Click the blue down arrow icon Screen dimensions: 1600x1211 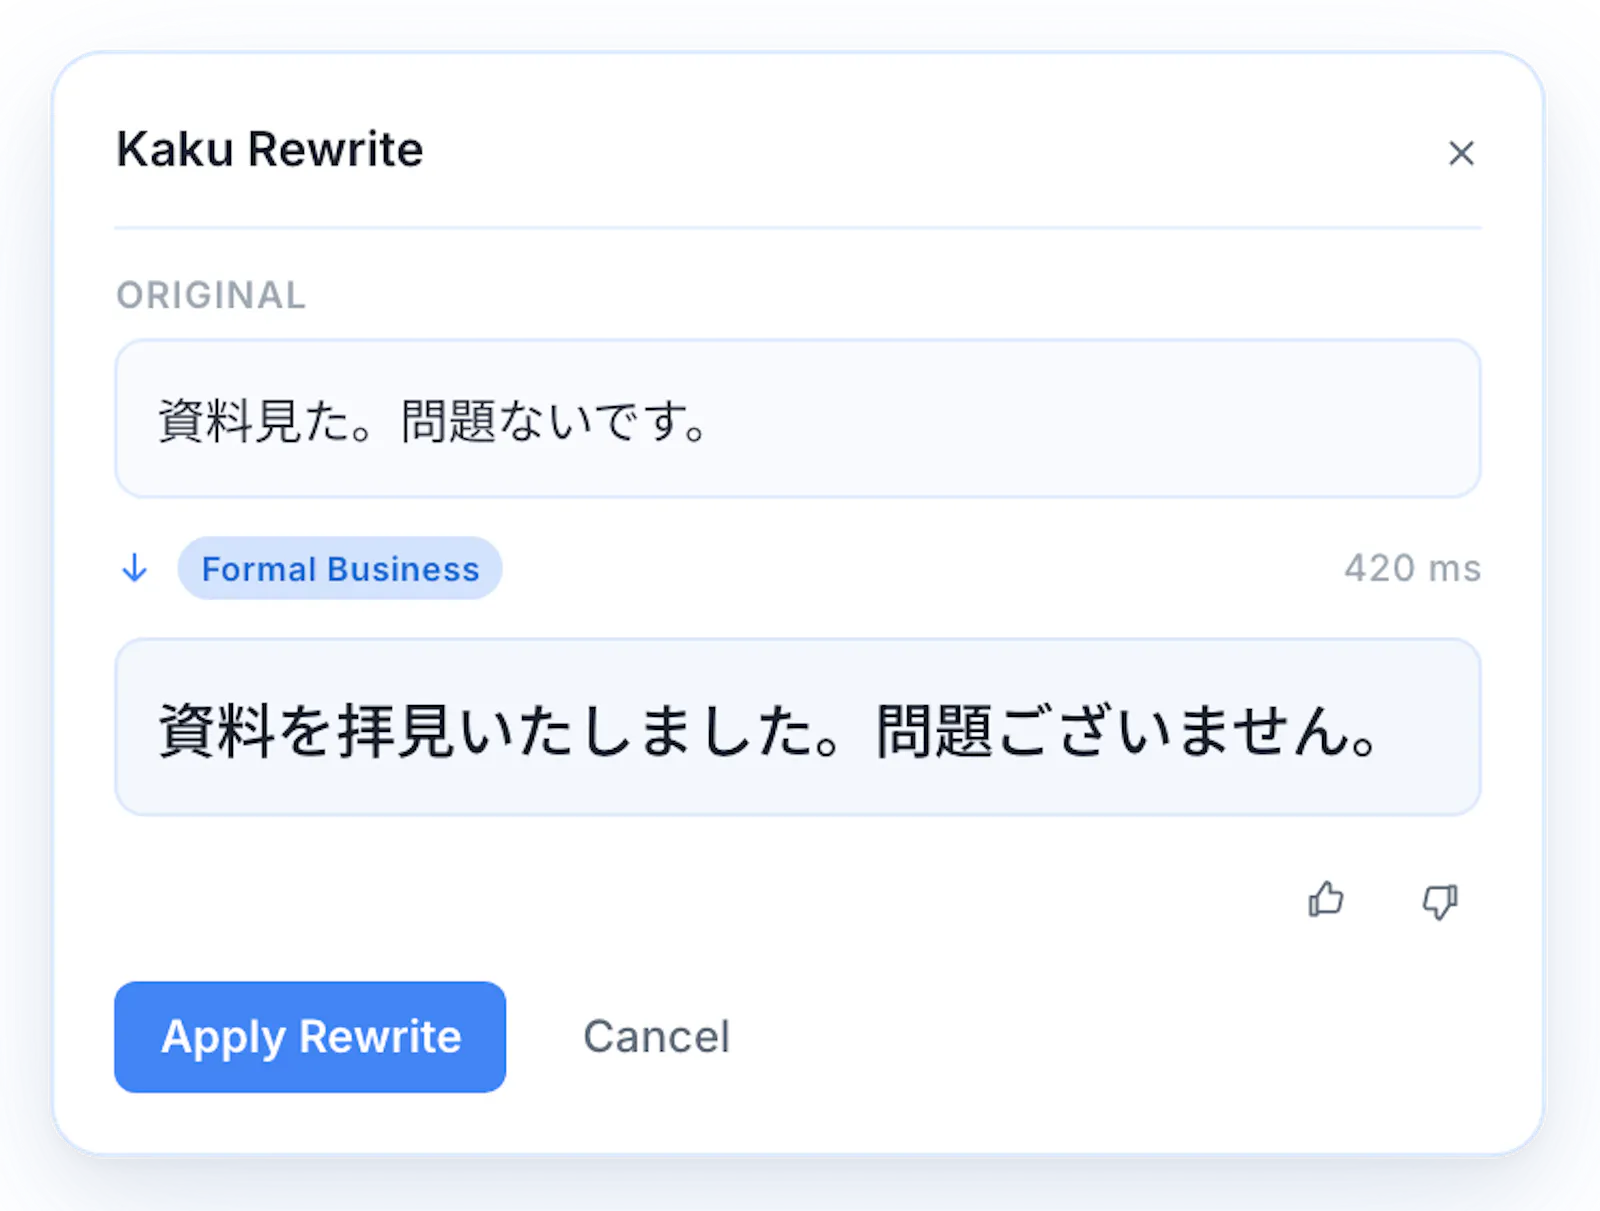click(x=135, y=568)
